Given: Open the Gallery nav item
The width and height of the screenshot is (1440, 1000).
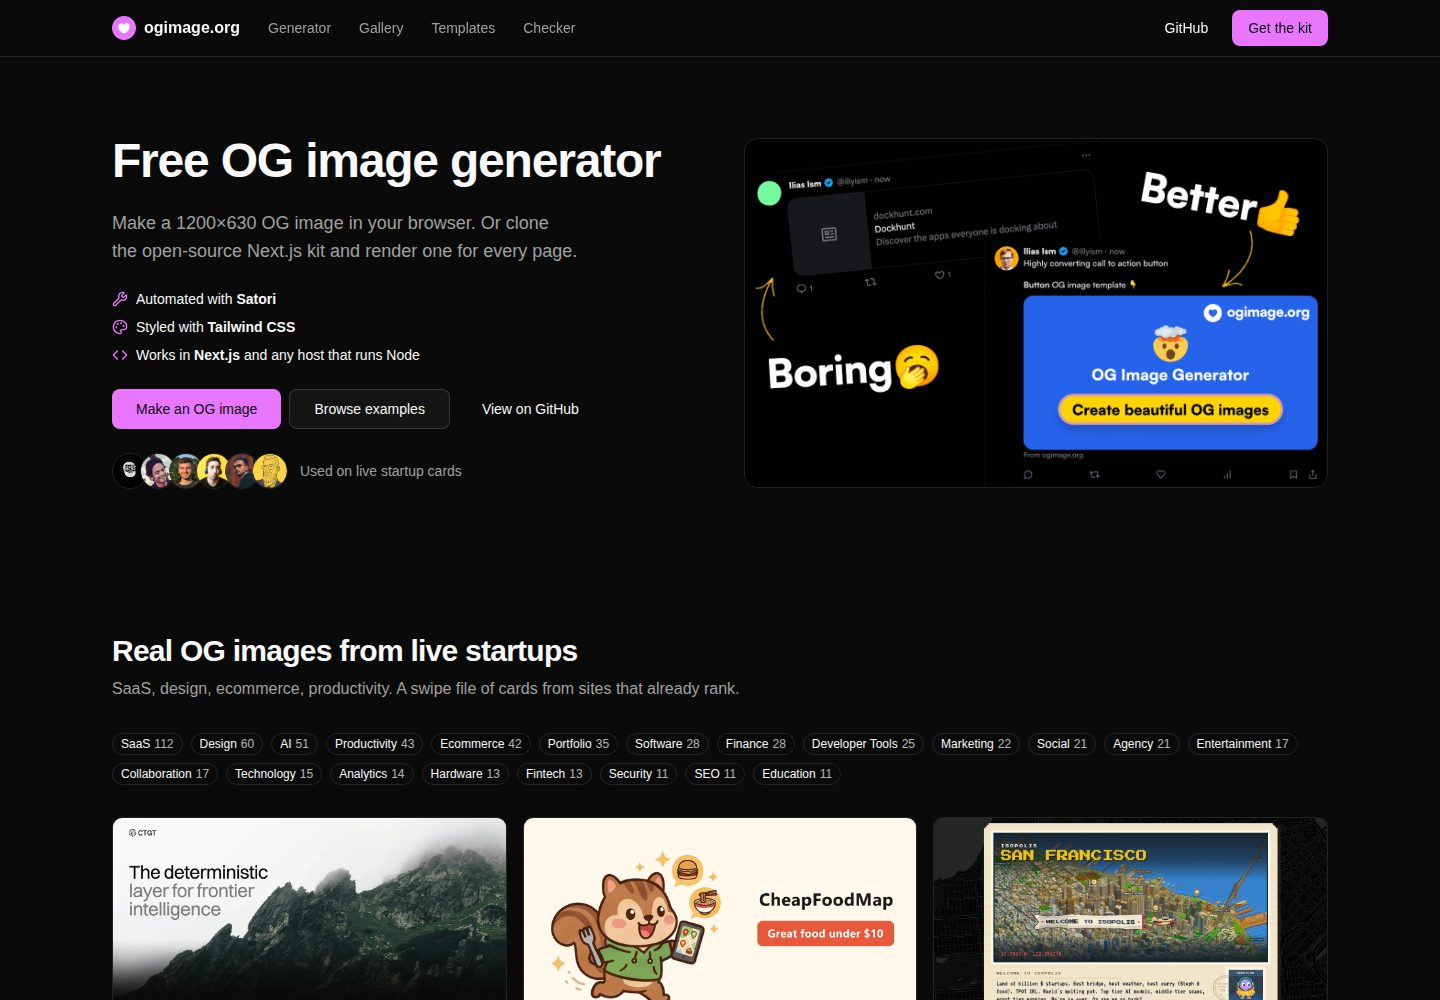Looking at the screenshot, I should coord(381,28).
